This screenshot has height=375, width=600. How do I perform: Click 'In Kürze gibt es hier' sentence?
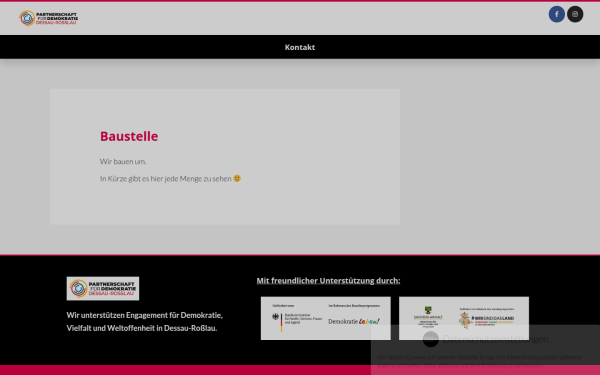(170, 179)
